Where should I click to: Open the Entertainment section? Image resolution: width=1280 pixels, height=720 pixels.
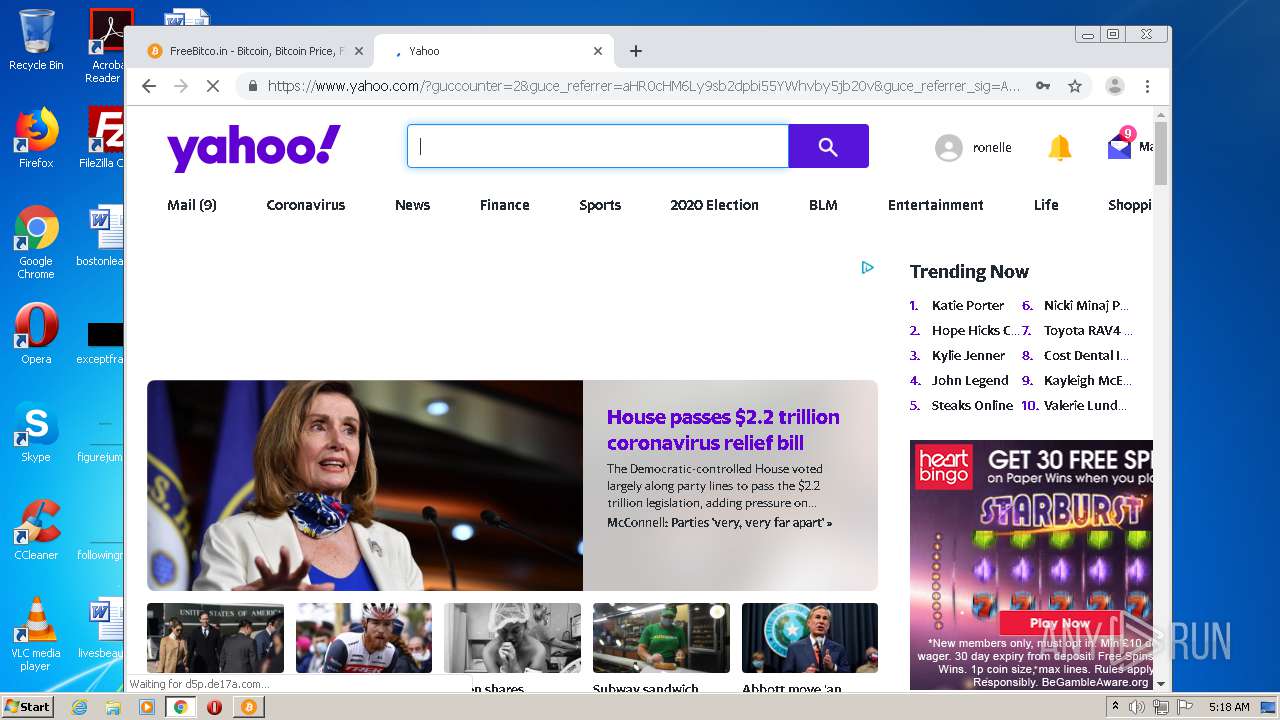[x=936, y=205]
